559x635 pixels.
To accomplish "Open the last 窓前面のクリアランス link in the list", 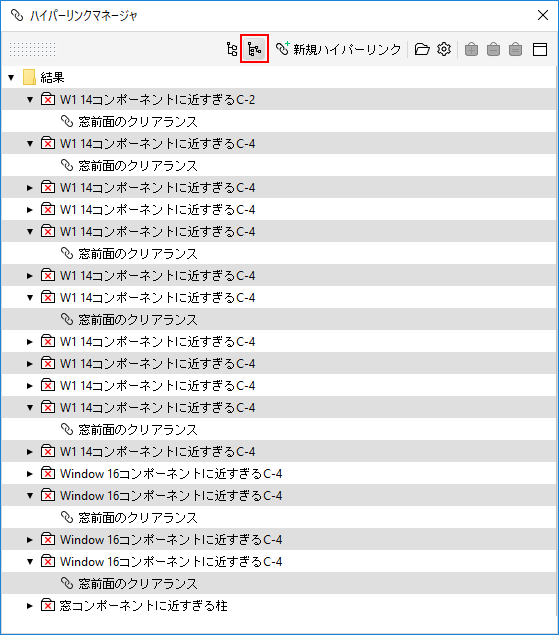I will (138, 584).
